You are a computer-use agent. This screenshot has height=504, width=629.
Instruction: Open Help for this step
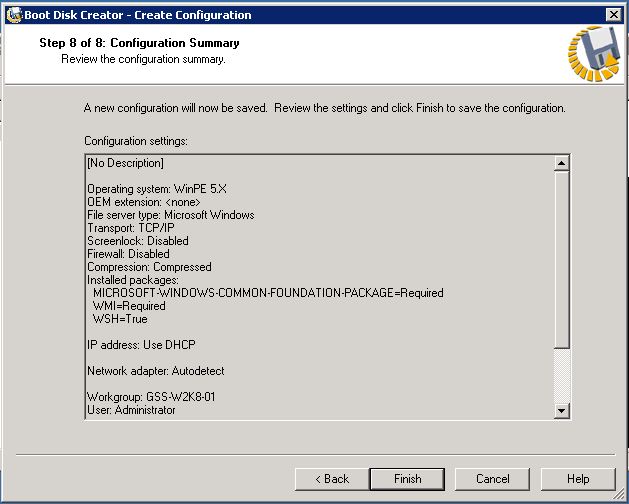click(x=578, y=479)
